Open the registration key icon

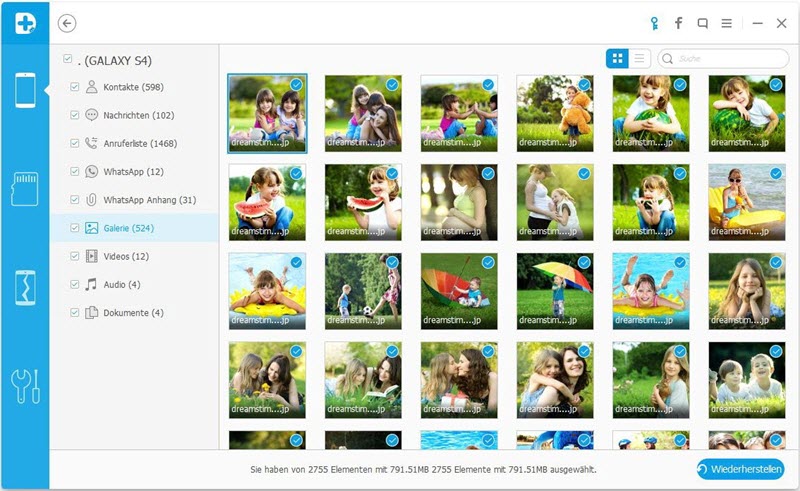[x=654, y=23]
